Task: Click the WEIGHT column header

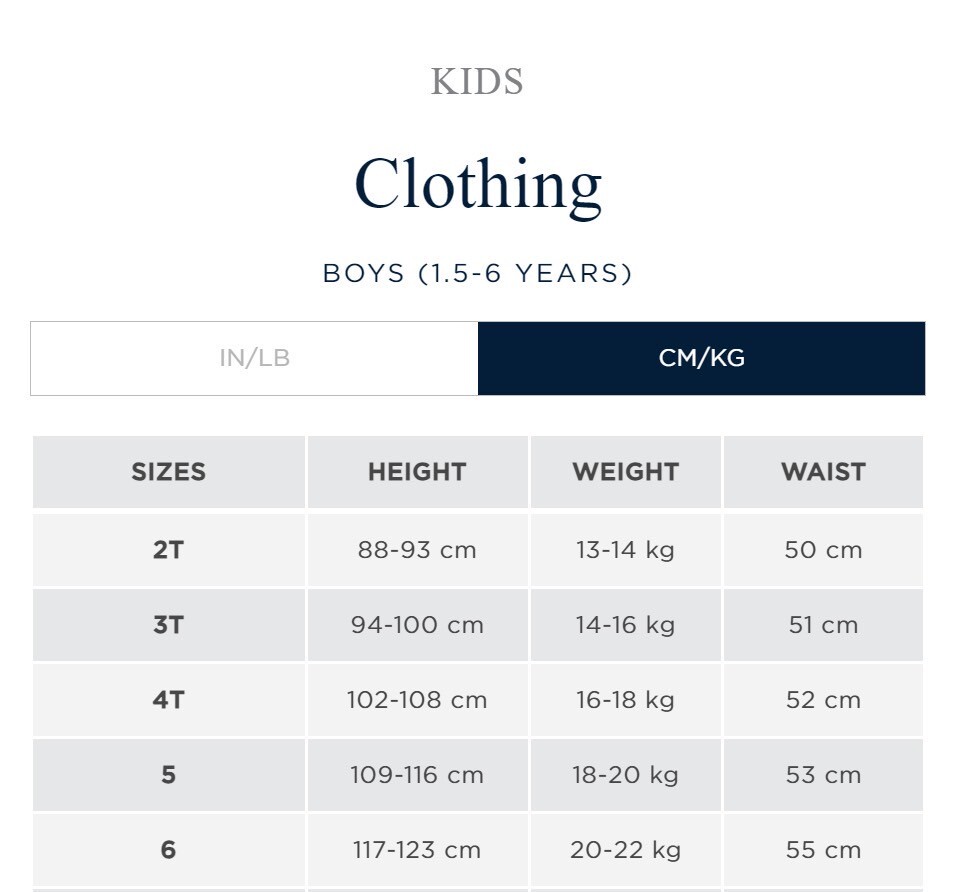Action: (625, 472)
